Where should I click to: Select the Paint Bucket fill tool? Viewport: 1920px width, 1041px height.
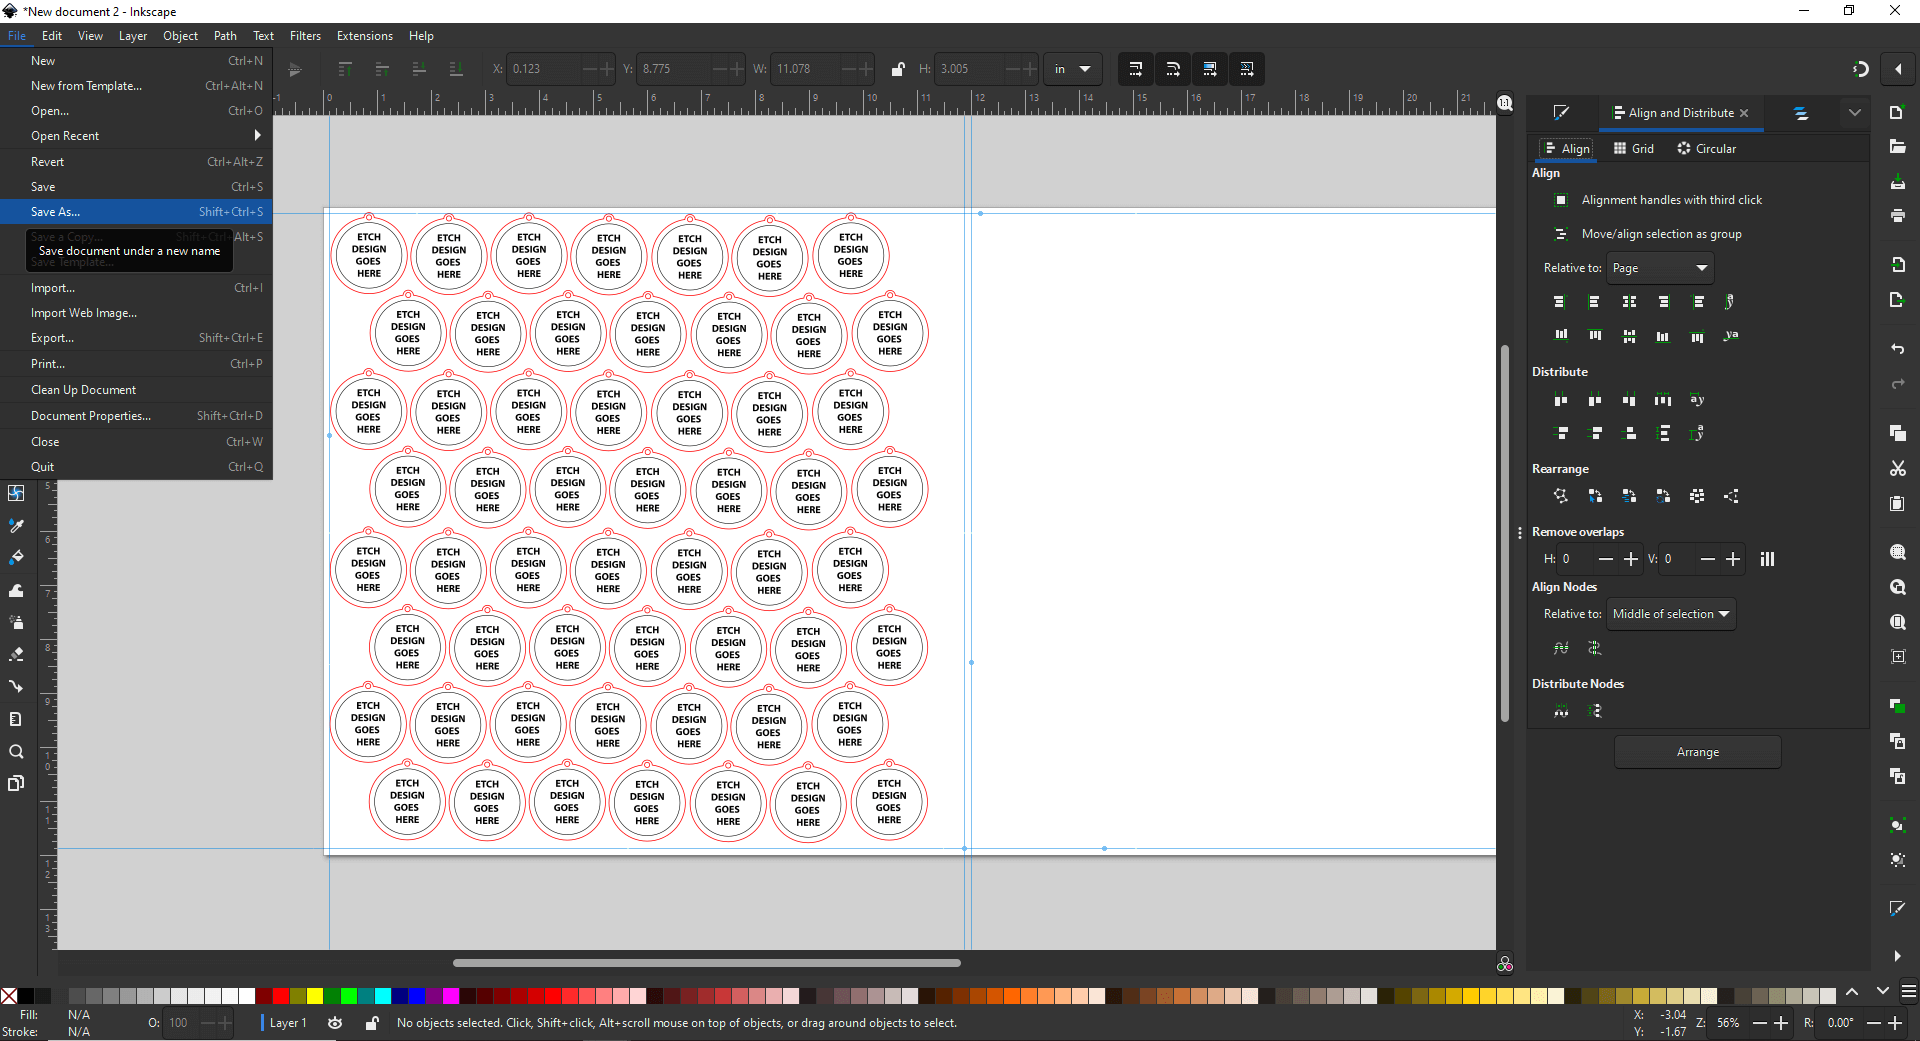tap(16, 556)
